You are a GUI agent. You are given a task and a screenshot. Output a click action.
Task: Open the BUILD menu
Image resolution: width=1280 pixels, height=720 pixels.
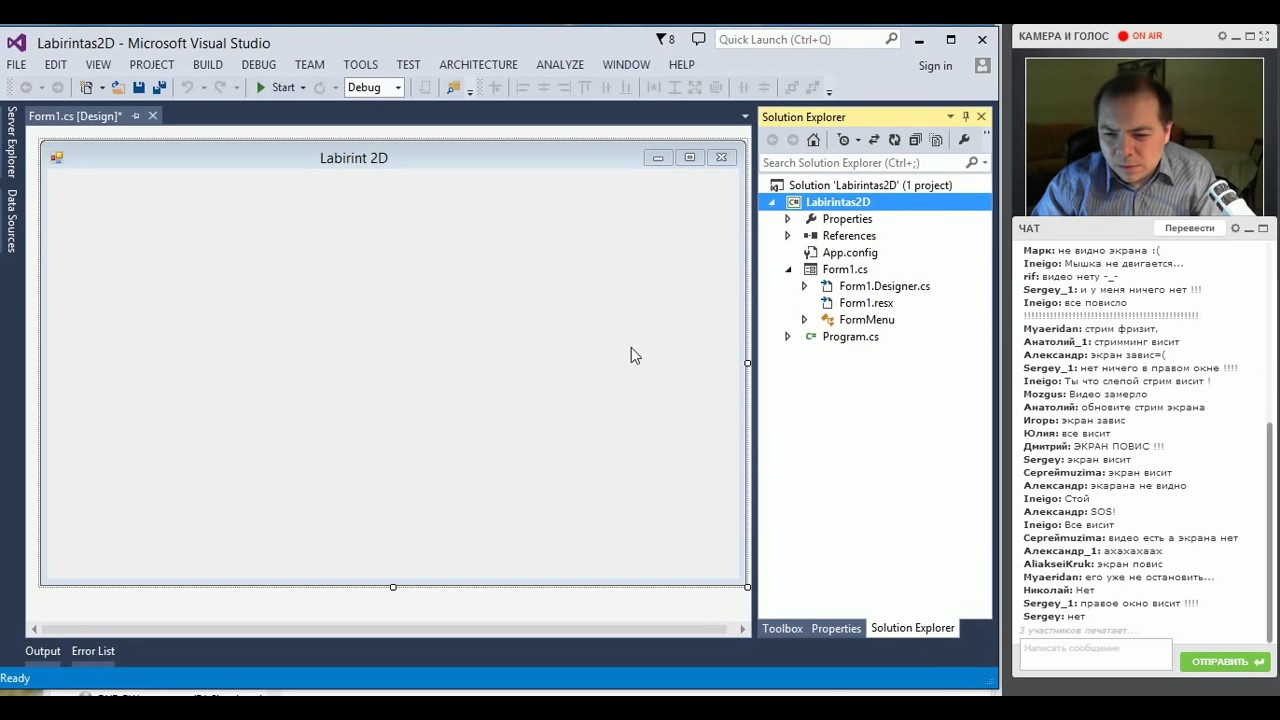(208, 65)
